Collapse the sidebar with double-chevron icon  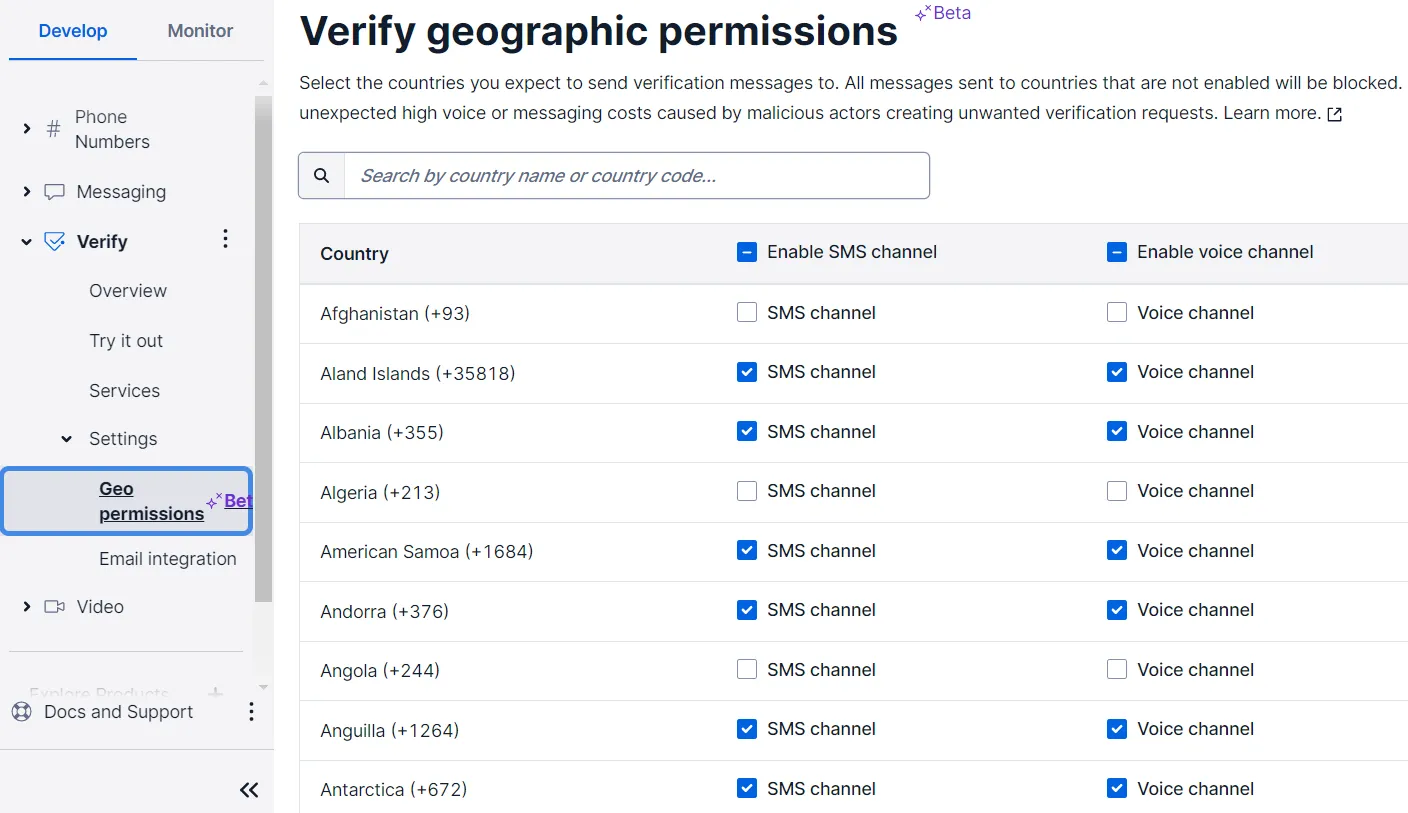(x=249, y=790)
